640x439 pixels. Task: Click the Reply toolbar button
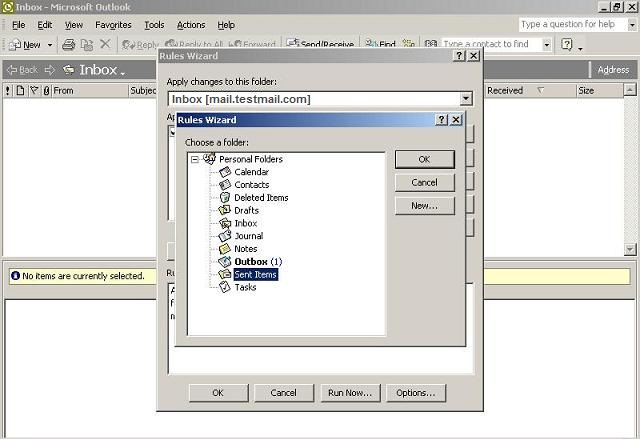140,44
